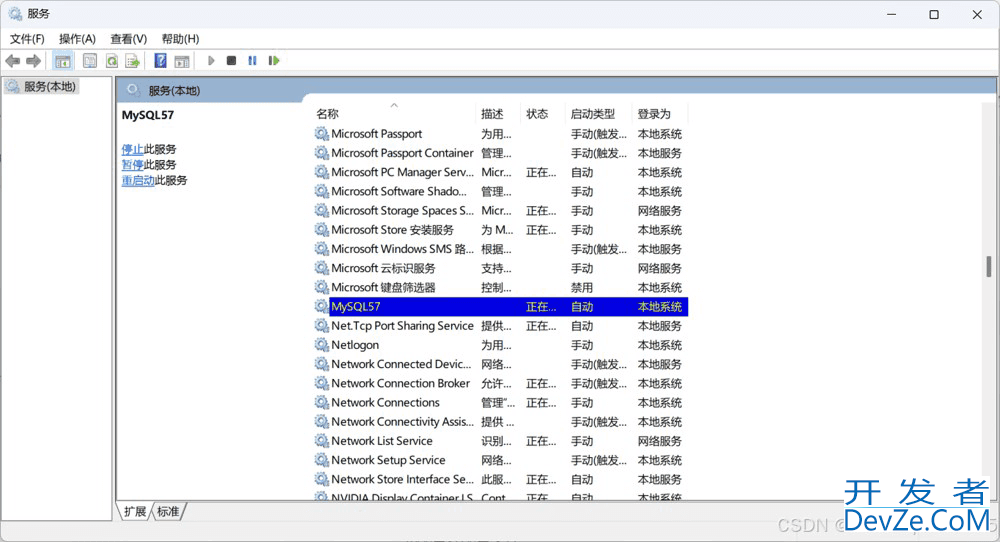Click 自动 startup type in MySQL57 row
The width and height of the screenshot is (1000, 542).
pyautogui.click(x=582, y=307)
